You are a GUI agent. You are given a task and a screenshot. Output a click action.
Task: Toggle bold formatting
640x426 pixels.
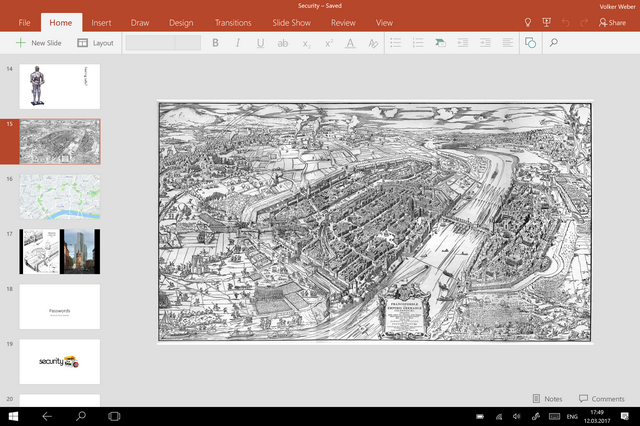(x=215, y=43)
